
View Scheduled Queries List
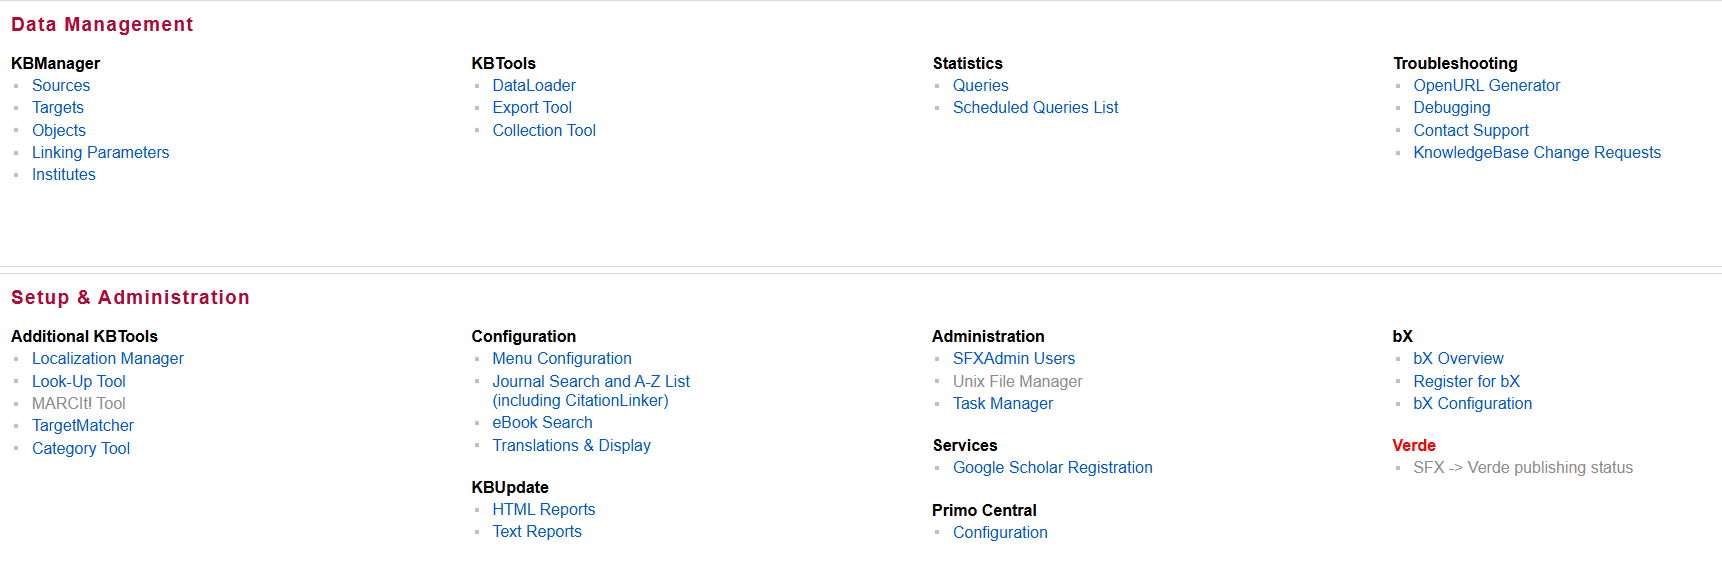pyautogui.click(x=1035, y=108)
